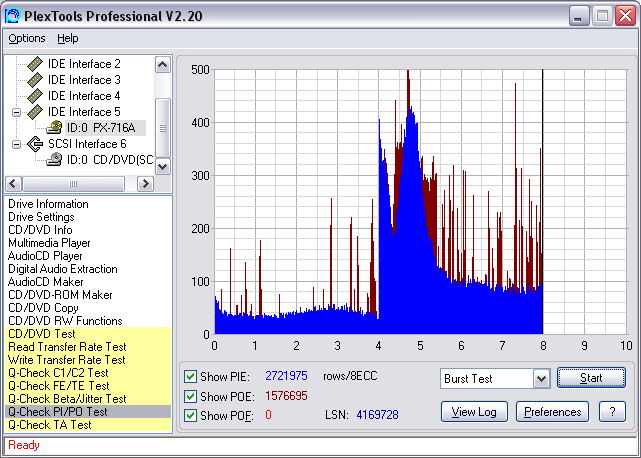Click the IDE Interface 4 chip icon
Viewport: 641px width, 458px height.
pyautogui.click(x=35, y=96)
